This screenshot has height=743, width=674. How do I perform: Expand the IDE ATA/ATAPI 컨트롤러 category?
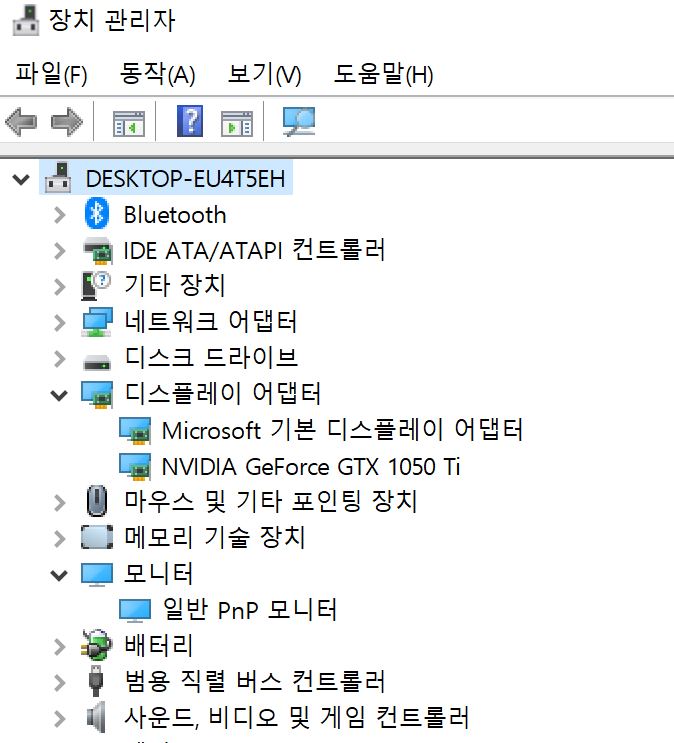60,251
